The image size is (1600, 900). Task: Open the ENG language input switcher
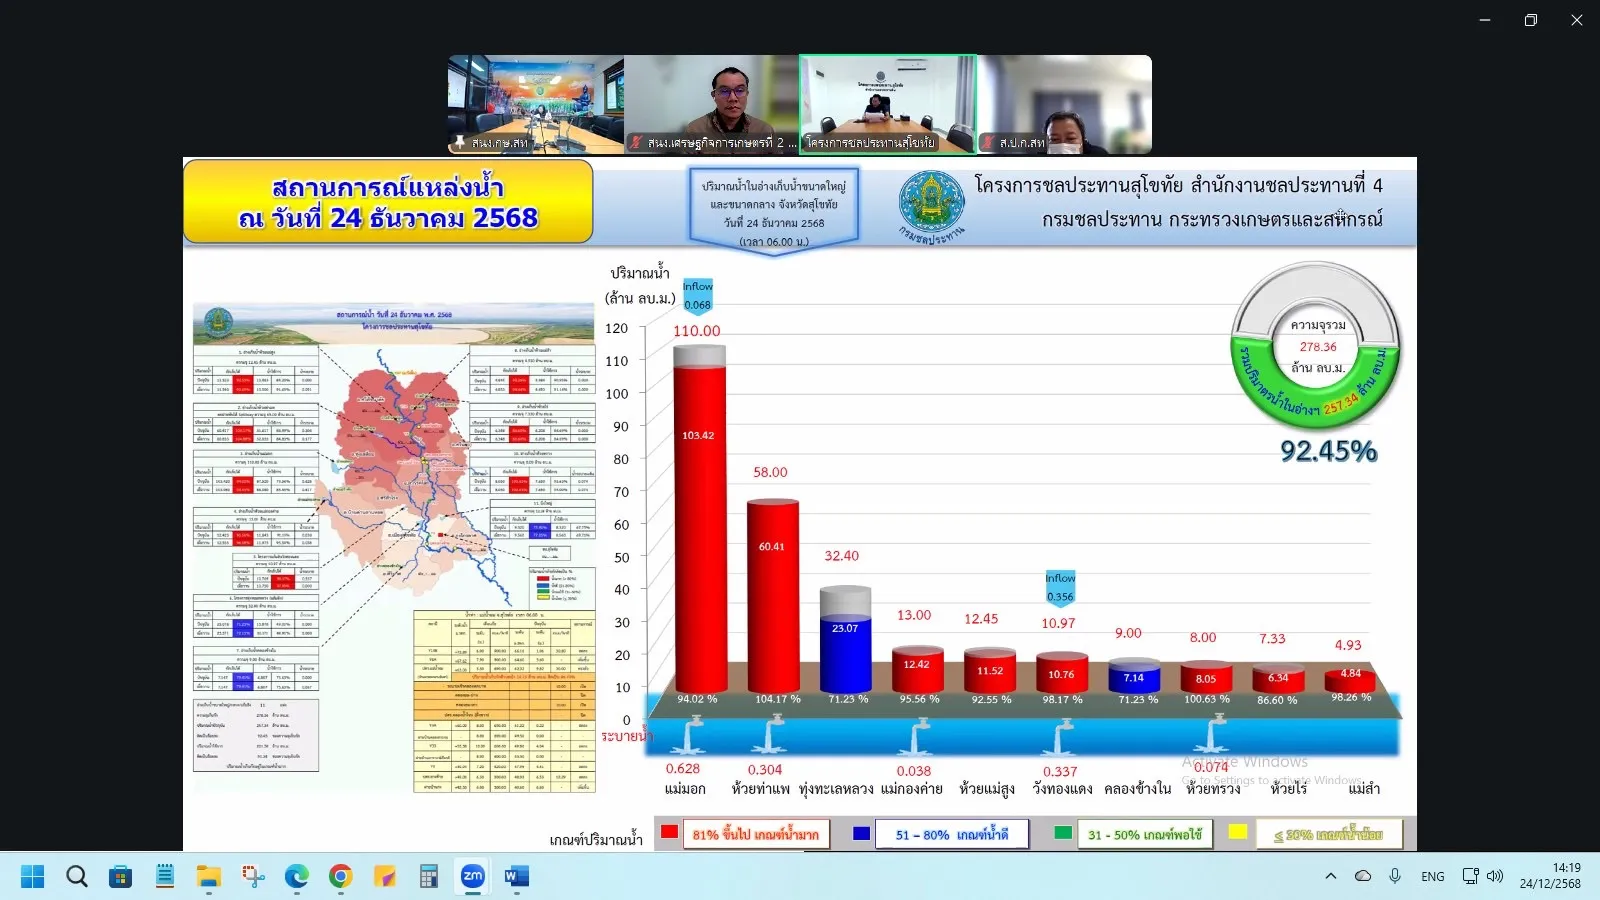tap(1432, 876)
